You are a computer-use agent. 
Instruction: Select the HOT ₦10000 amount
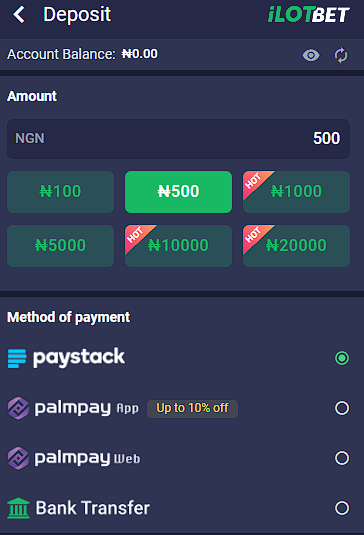pyautogui.click(x=178, y=246)
